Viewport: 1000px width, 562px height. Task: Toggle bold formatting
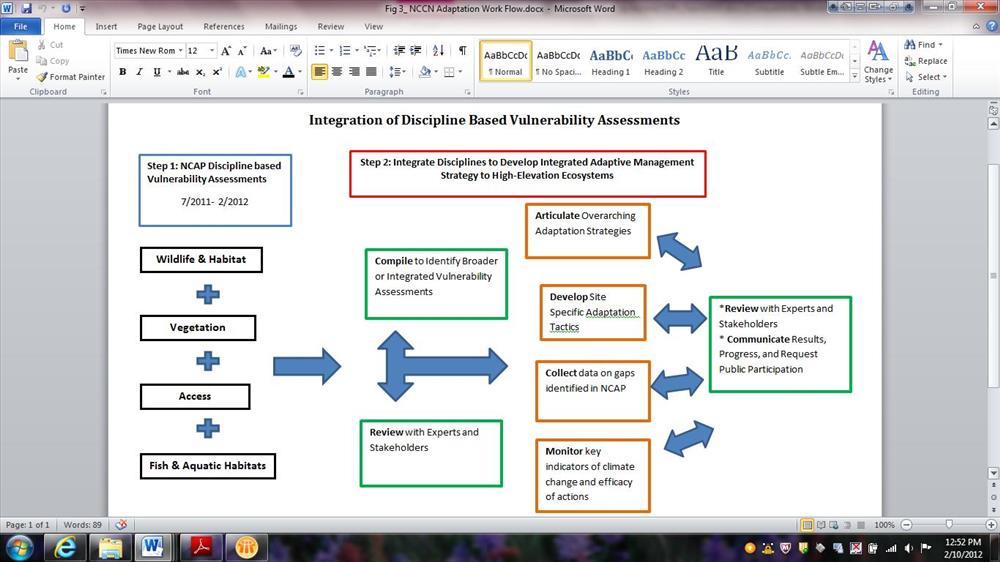122,72
